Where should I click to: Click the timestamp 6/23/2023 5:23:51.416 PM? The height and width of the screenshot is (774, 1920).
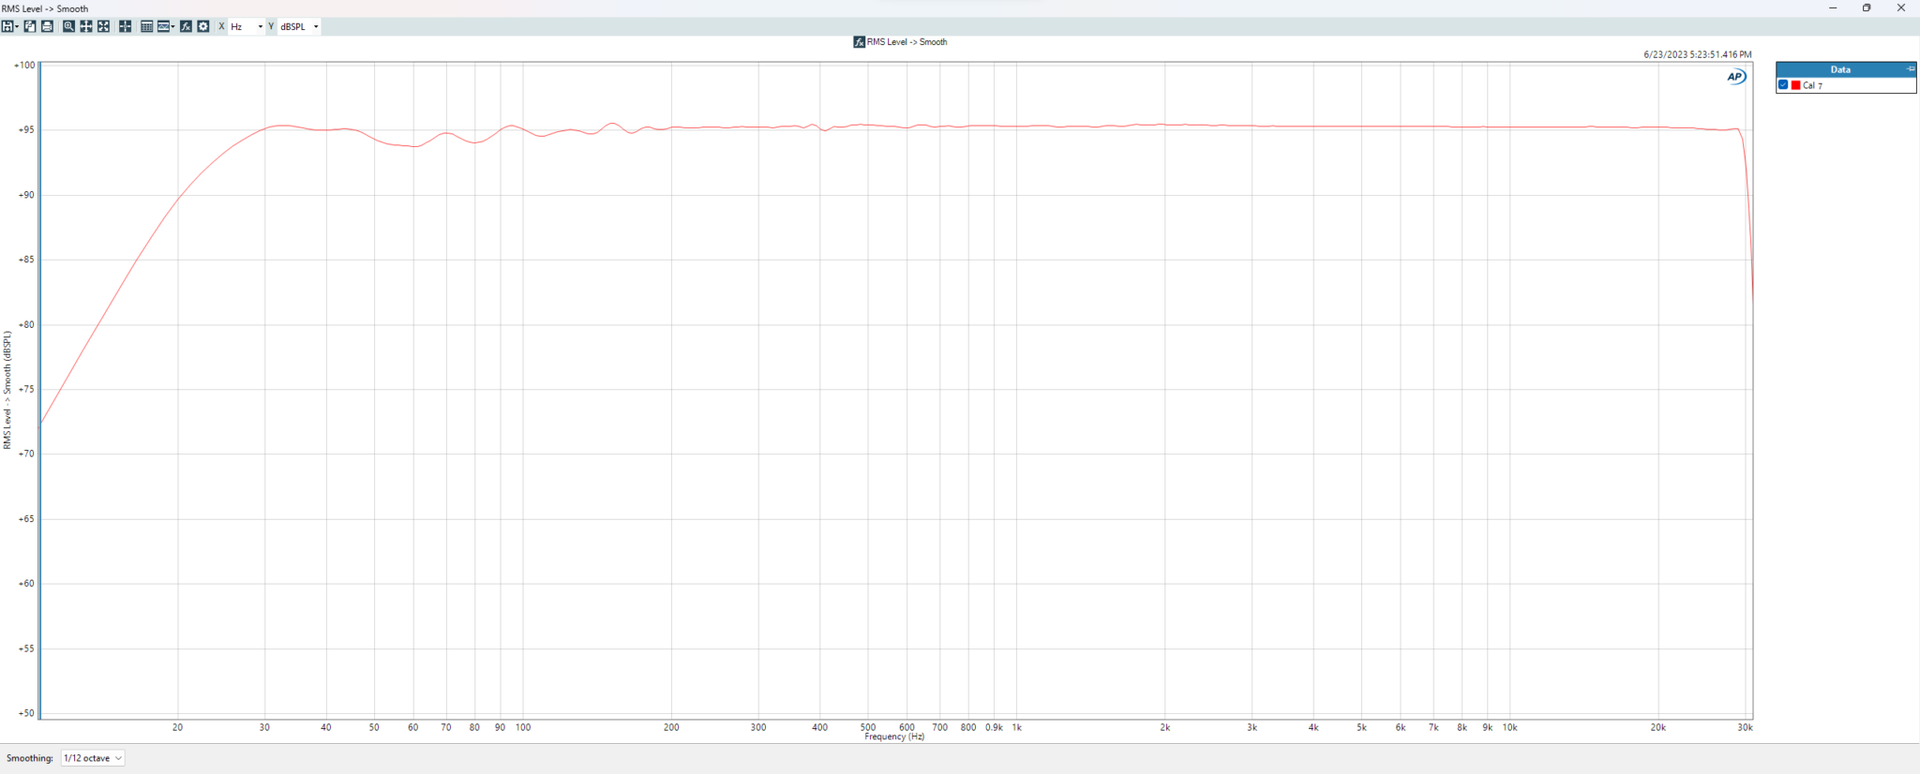point(1697,55)
